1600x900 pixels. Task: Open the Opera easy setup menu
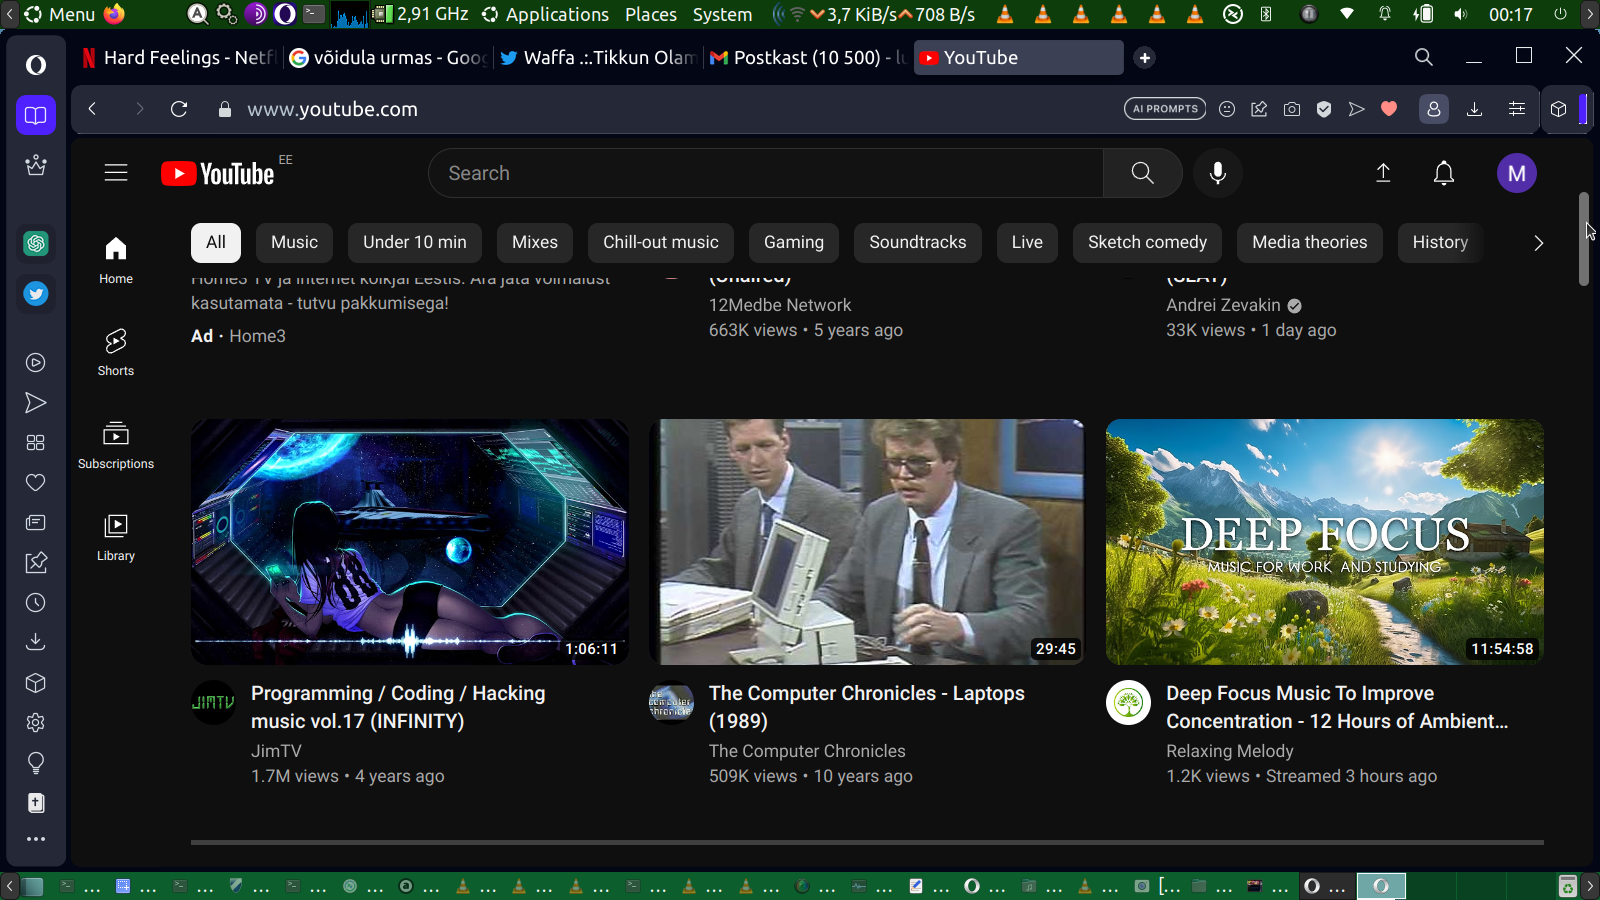tap(1517, 109)
